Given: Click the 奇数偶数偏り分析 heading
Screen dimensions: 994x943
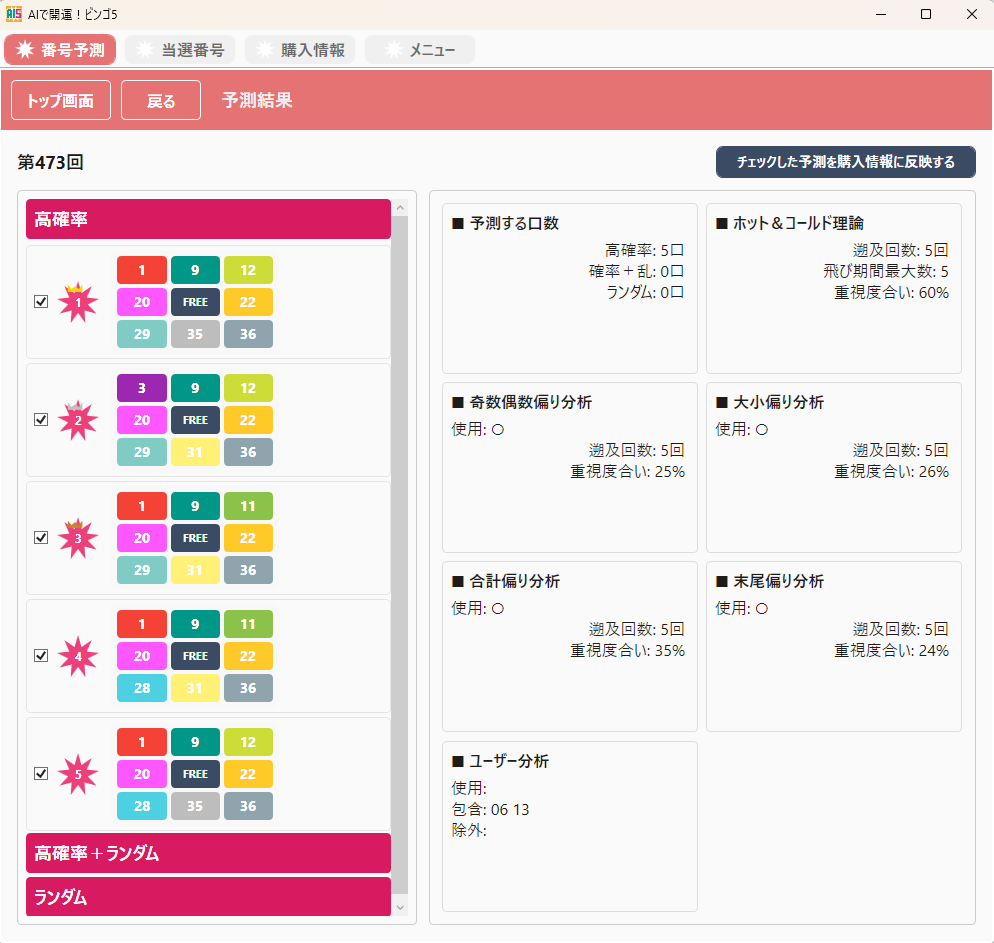Looking at the screenshot, I should pos(522,402).
